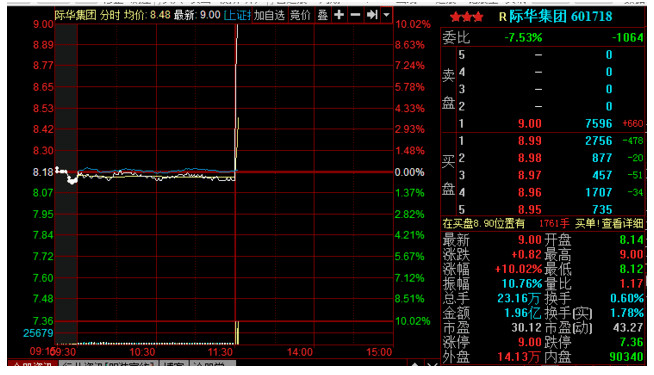Screen dimensions: 654x375
Task: Click the R margin marker icon
Action: pos(503,17)
